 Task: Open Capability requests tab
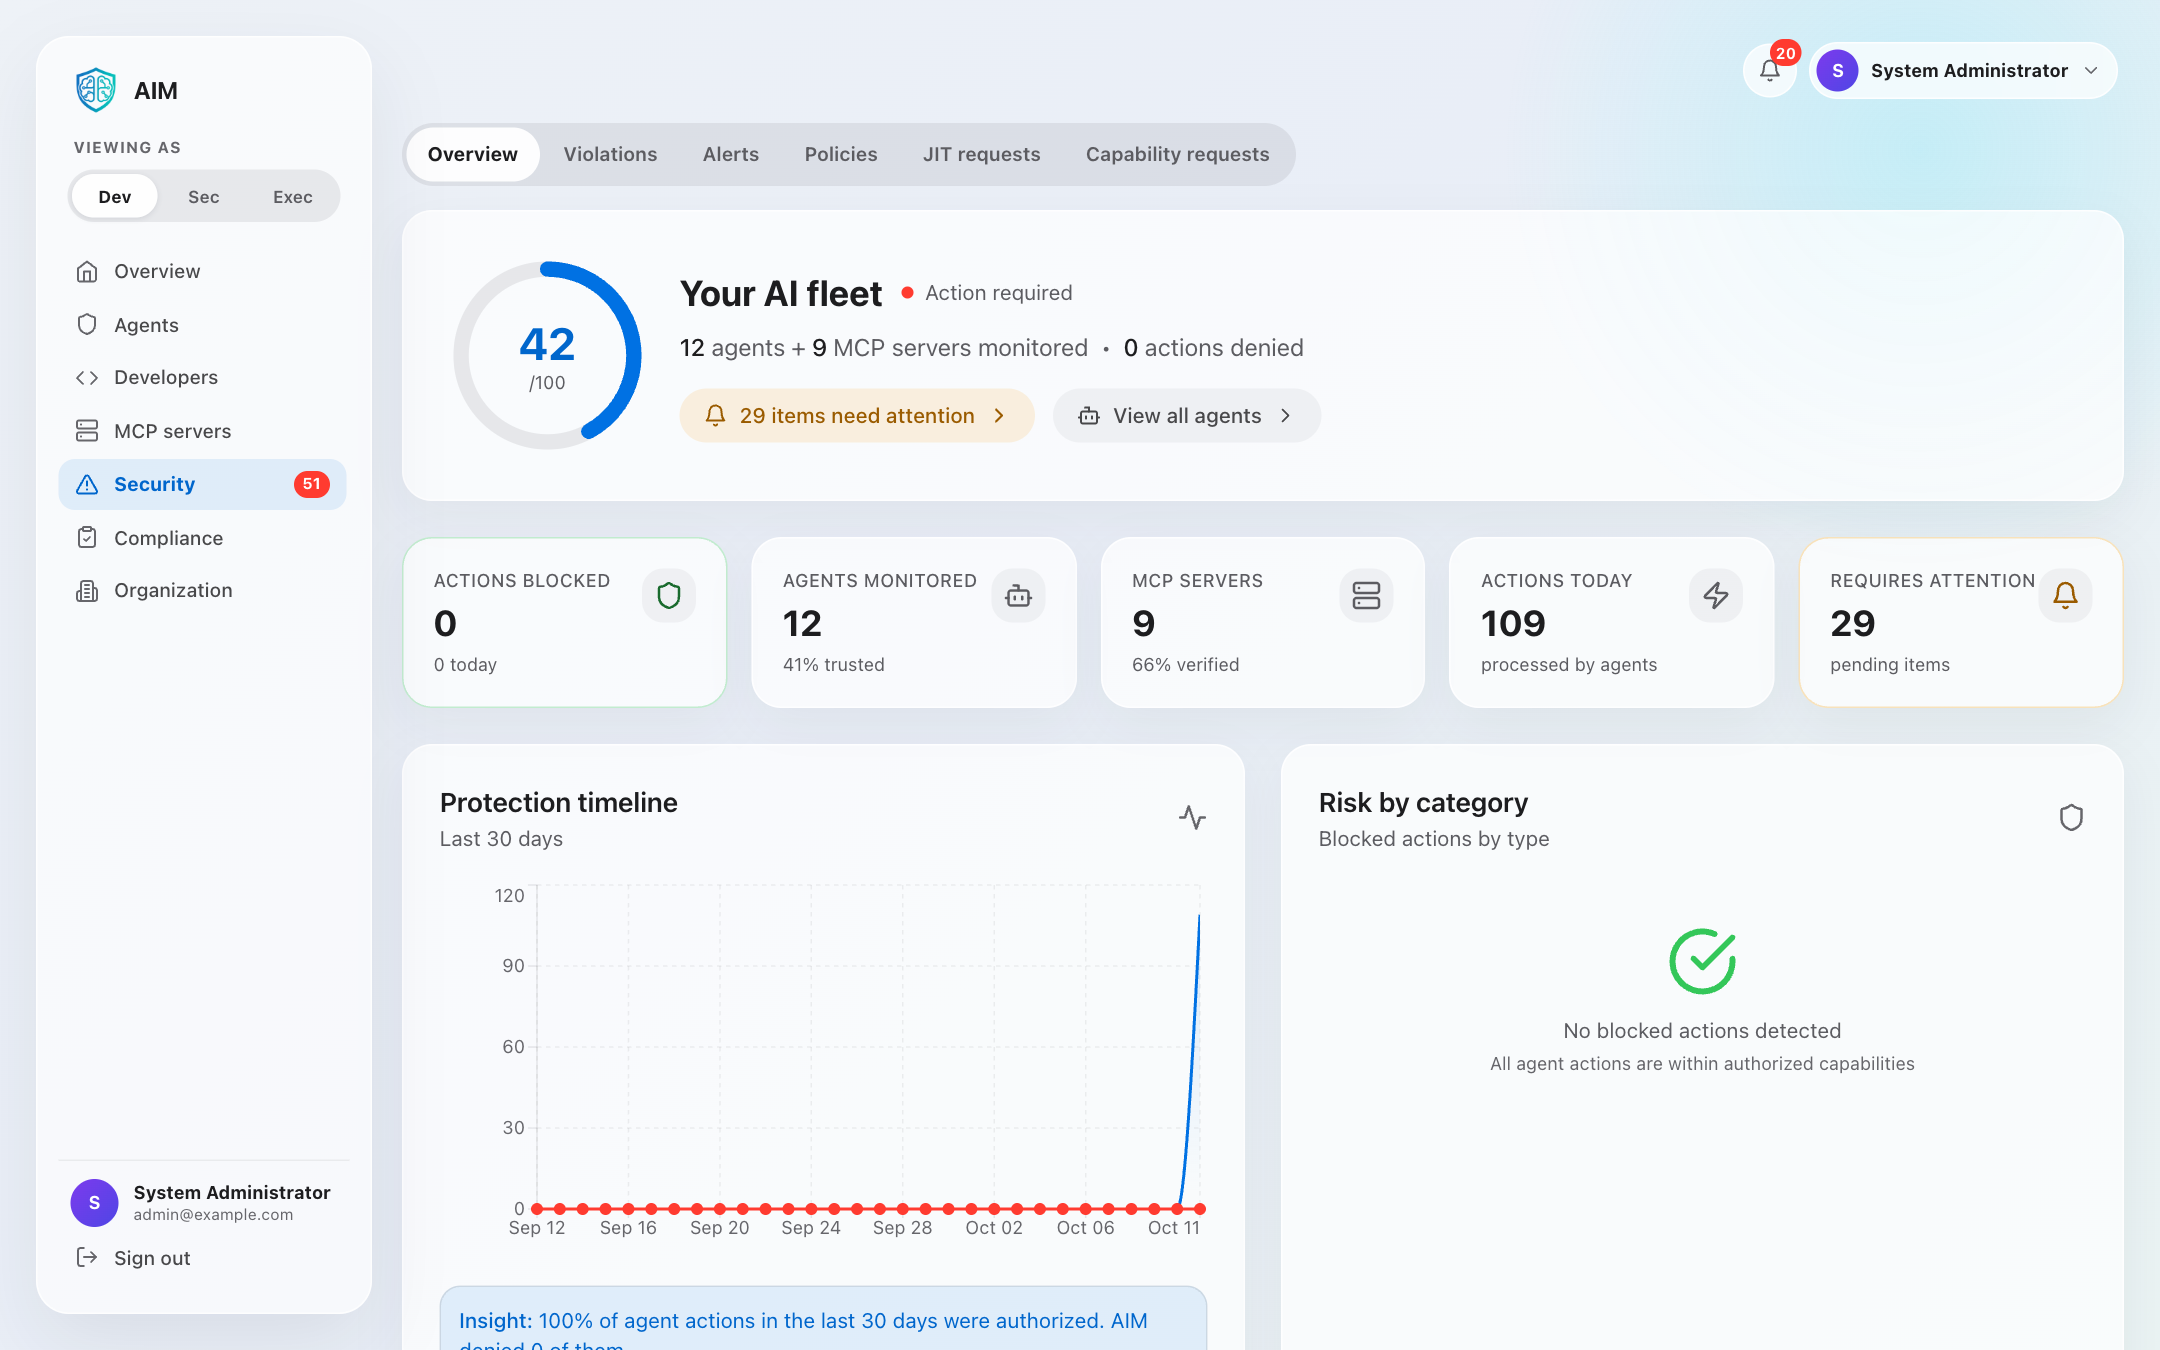coord(1178,154)
